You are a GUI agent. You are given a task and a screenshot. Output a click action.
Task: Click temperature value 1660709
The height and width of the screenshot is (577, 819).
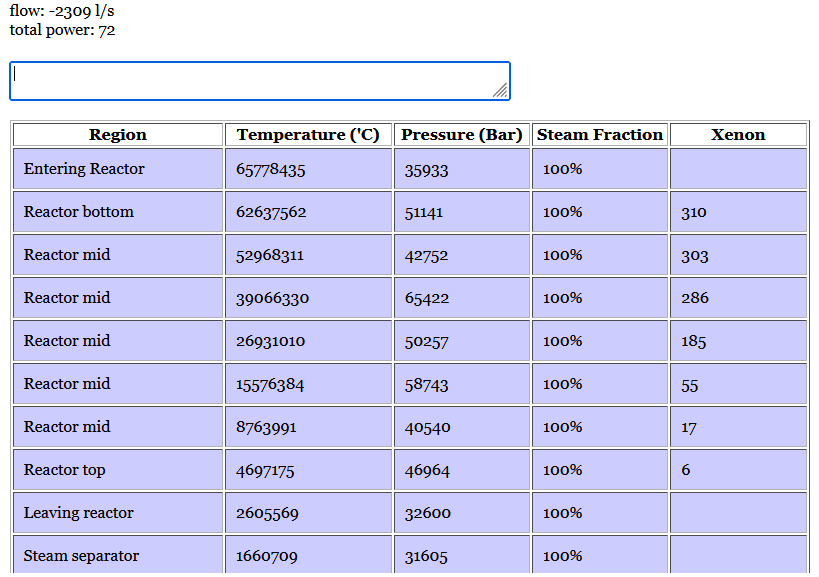[266, 556]
